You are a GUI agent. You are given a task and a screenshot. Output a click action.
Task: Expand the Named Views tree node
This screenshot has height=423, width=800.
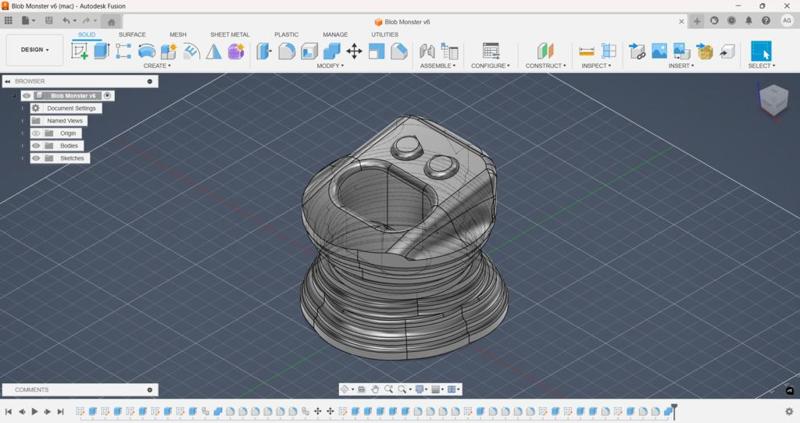[x=23, y=121]
